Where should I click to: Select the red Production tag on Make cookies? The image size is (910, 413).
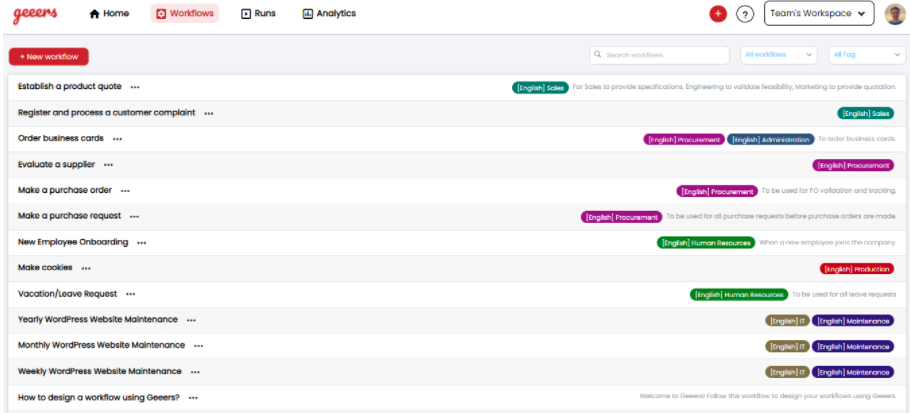coord(856,268)
